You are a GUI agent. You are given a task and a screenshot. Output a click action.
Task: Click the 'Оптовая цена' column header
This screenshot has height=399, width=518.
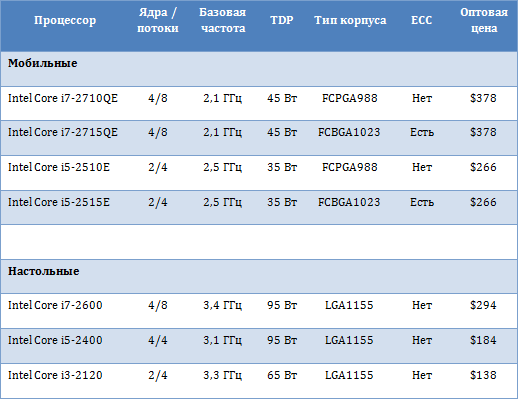coord(484,20)
